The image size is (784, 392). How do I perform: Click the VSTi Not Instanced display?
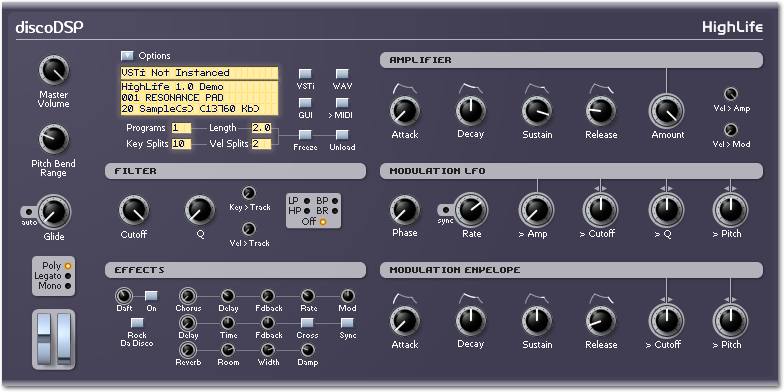[199, 73]
